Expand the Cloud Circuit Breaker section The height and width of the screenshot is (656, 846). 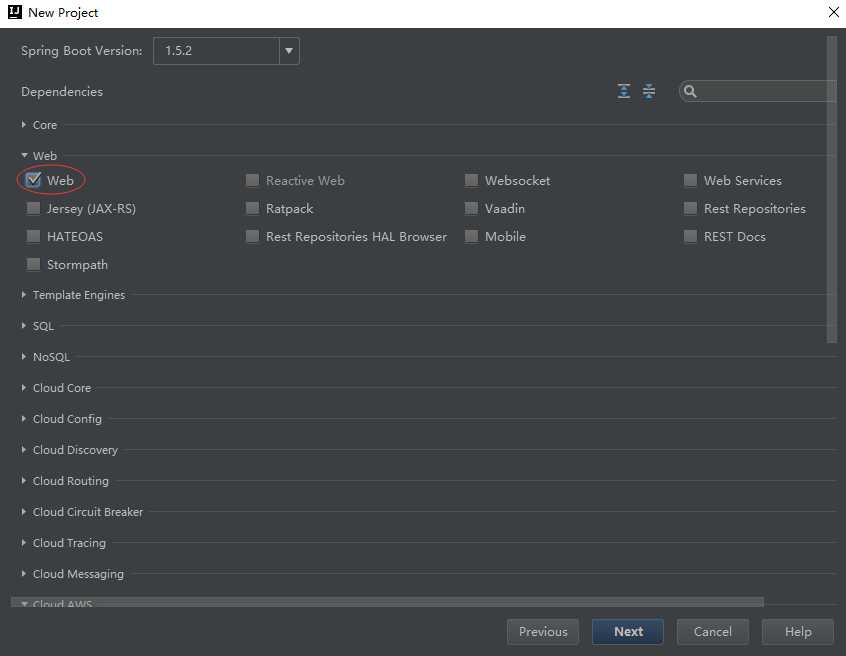click(x=24, y=511)
